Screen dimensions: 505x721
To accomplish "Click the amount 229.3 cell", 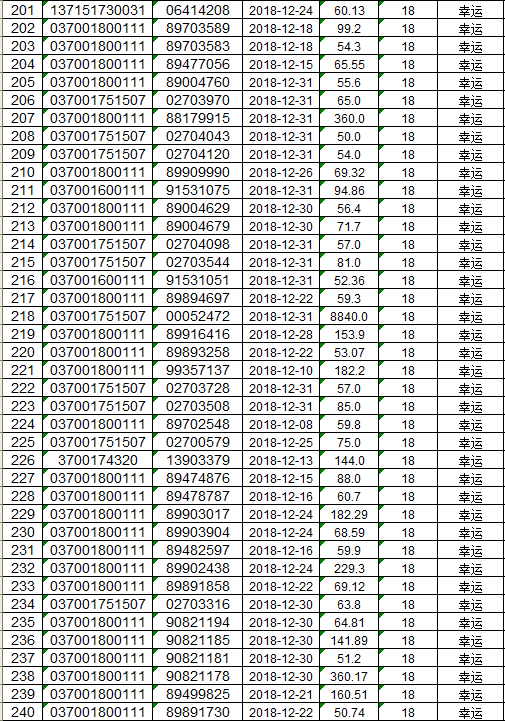I will coord(349,568).
